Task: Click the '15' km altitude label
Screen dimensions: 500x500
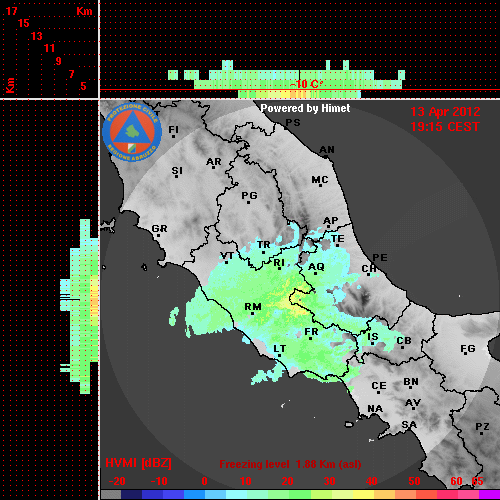Action: [x=24, y=23]
